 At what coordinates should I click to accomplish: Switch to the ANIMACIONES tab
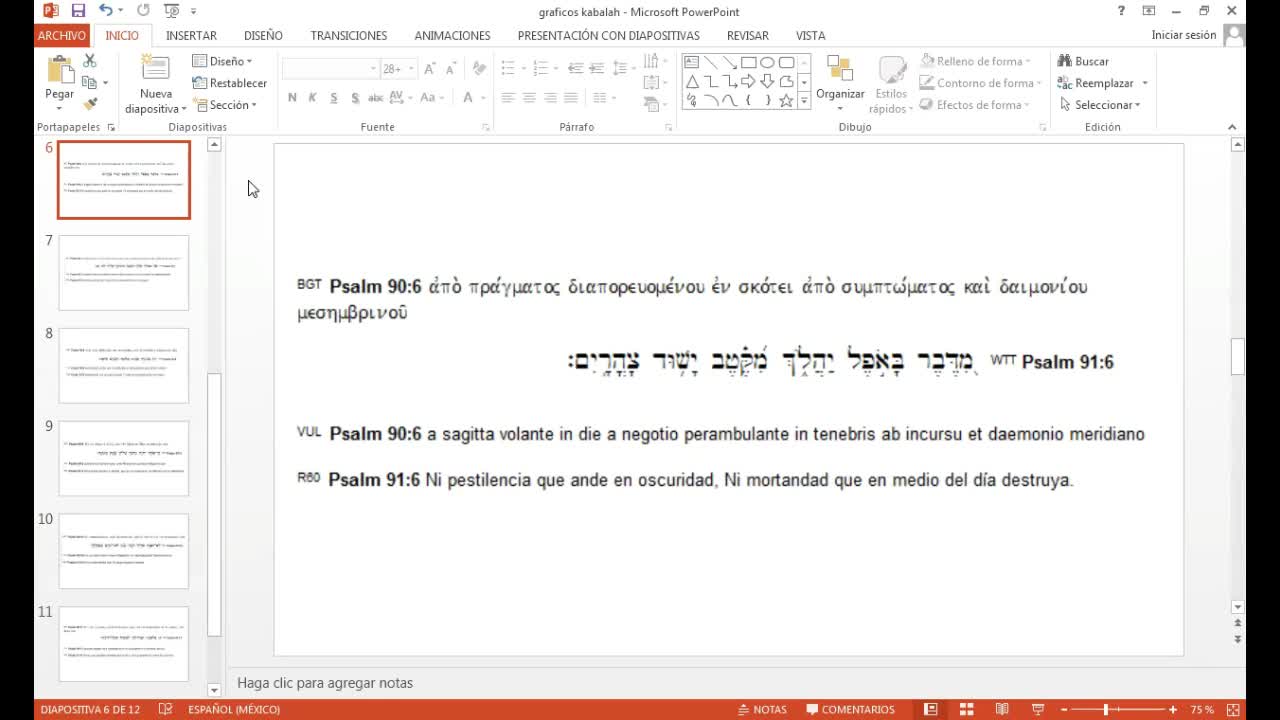pyautogui.click(x=452, y=35)
